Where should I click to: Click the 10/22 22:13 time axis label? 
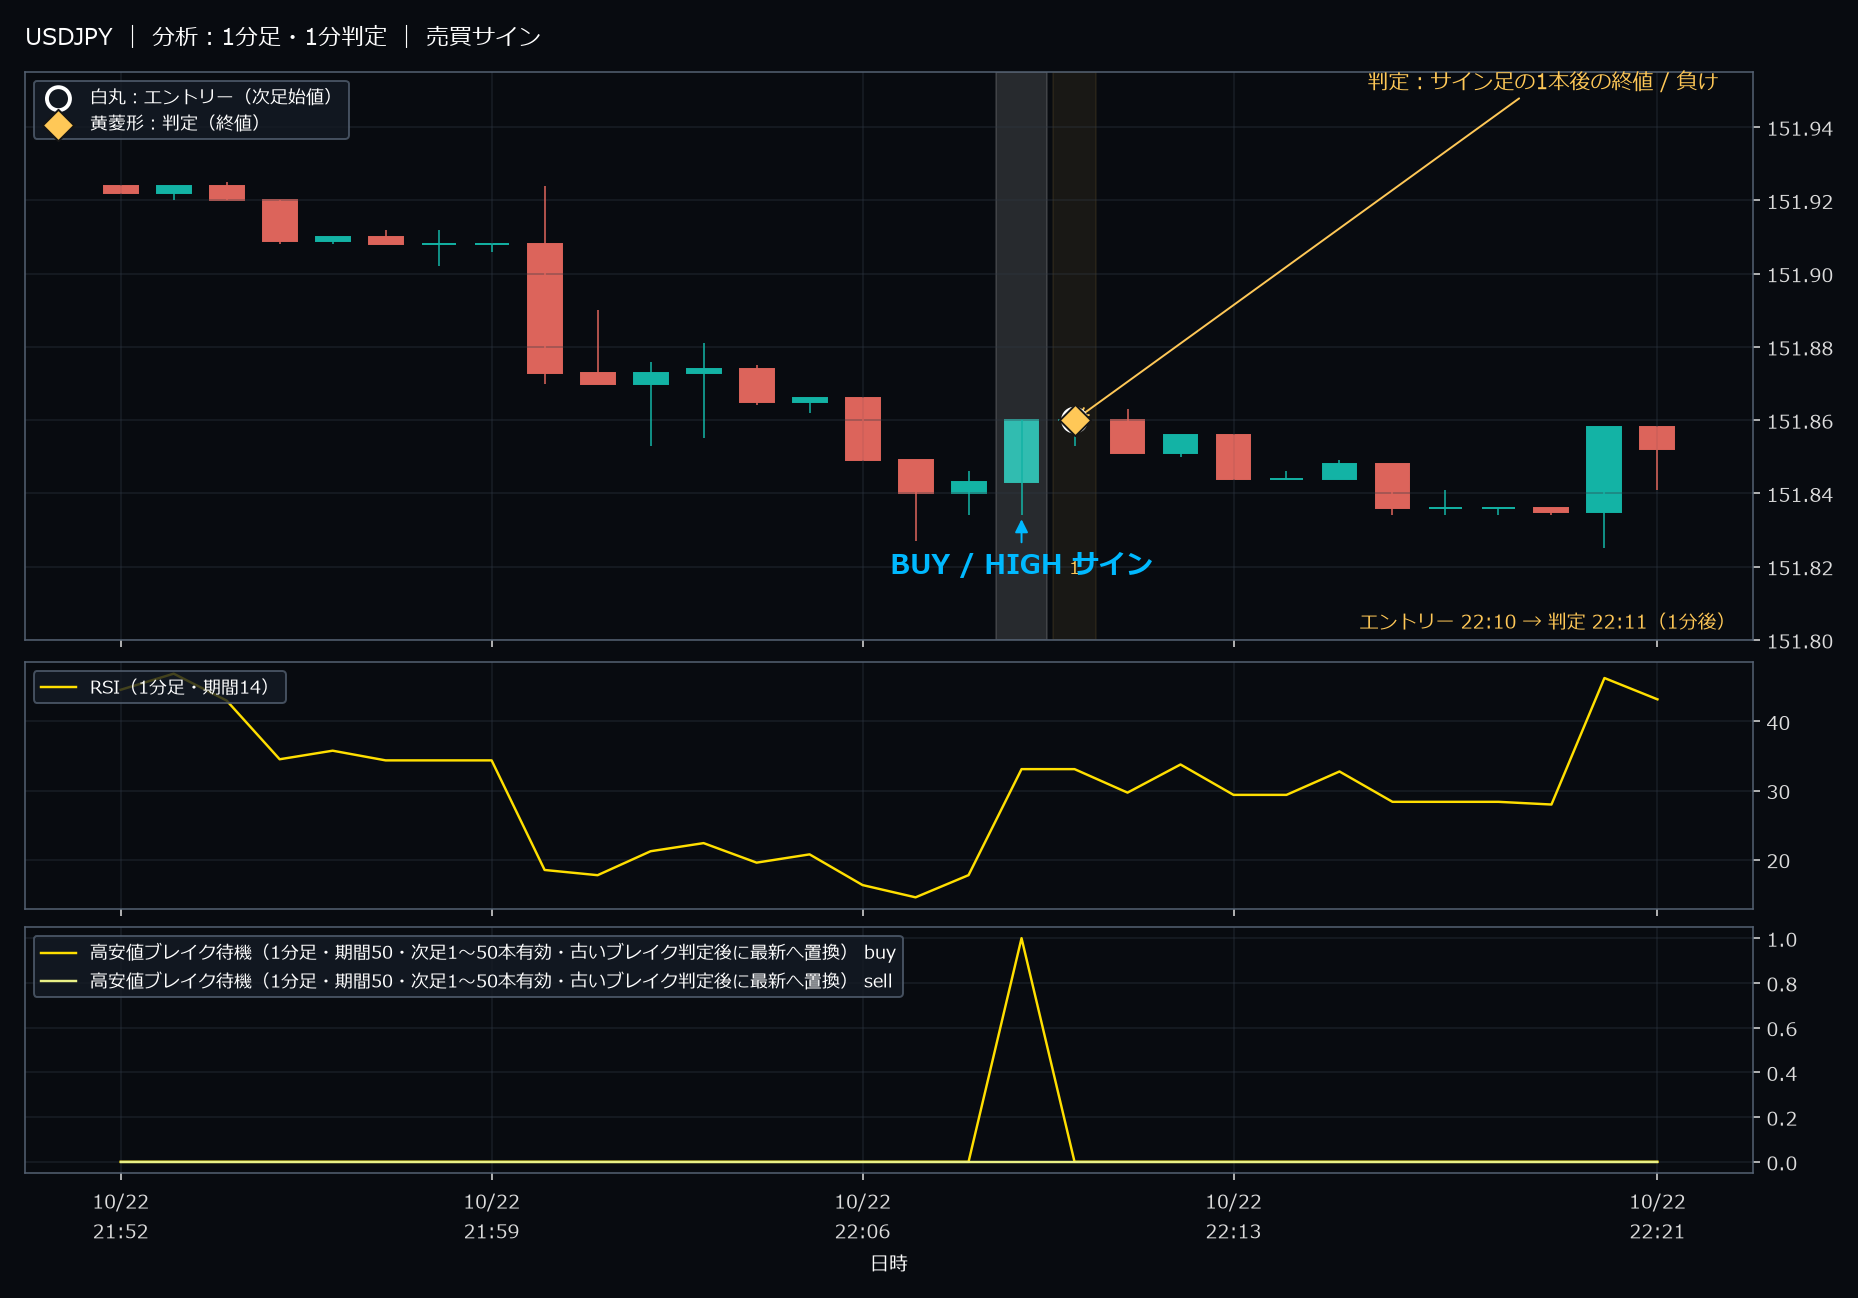tap(1233, 1217)
